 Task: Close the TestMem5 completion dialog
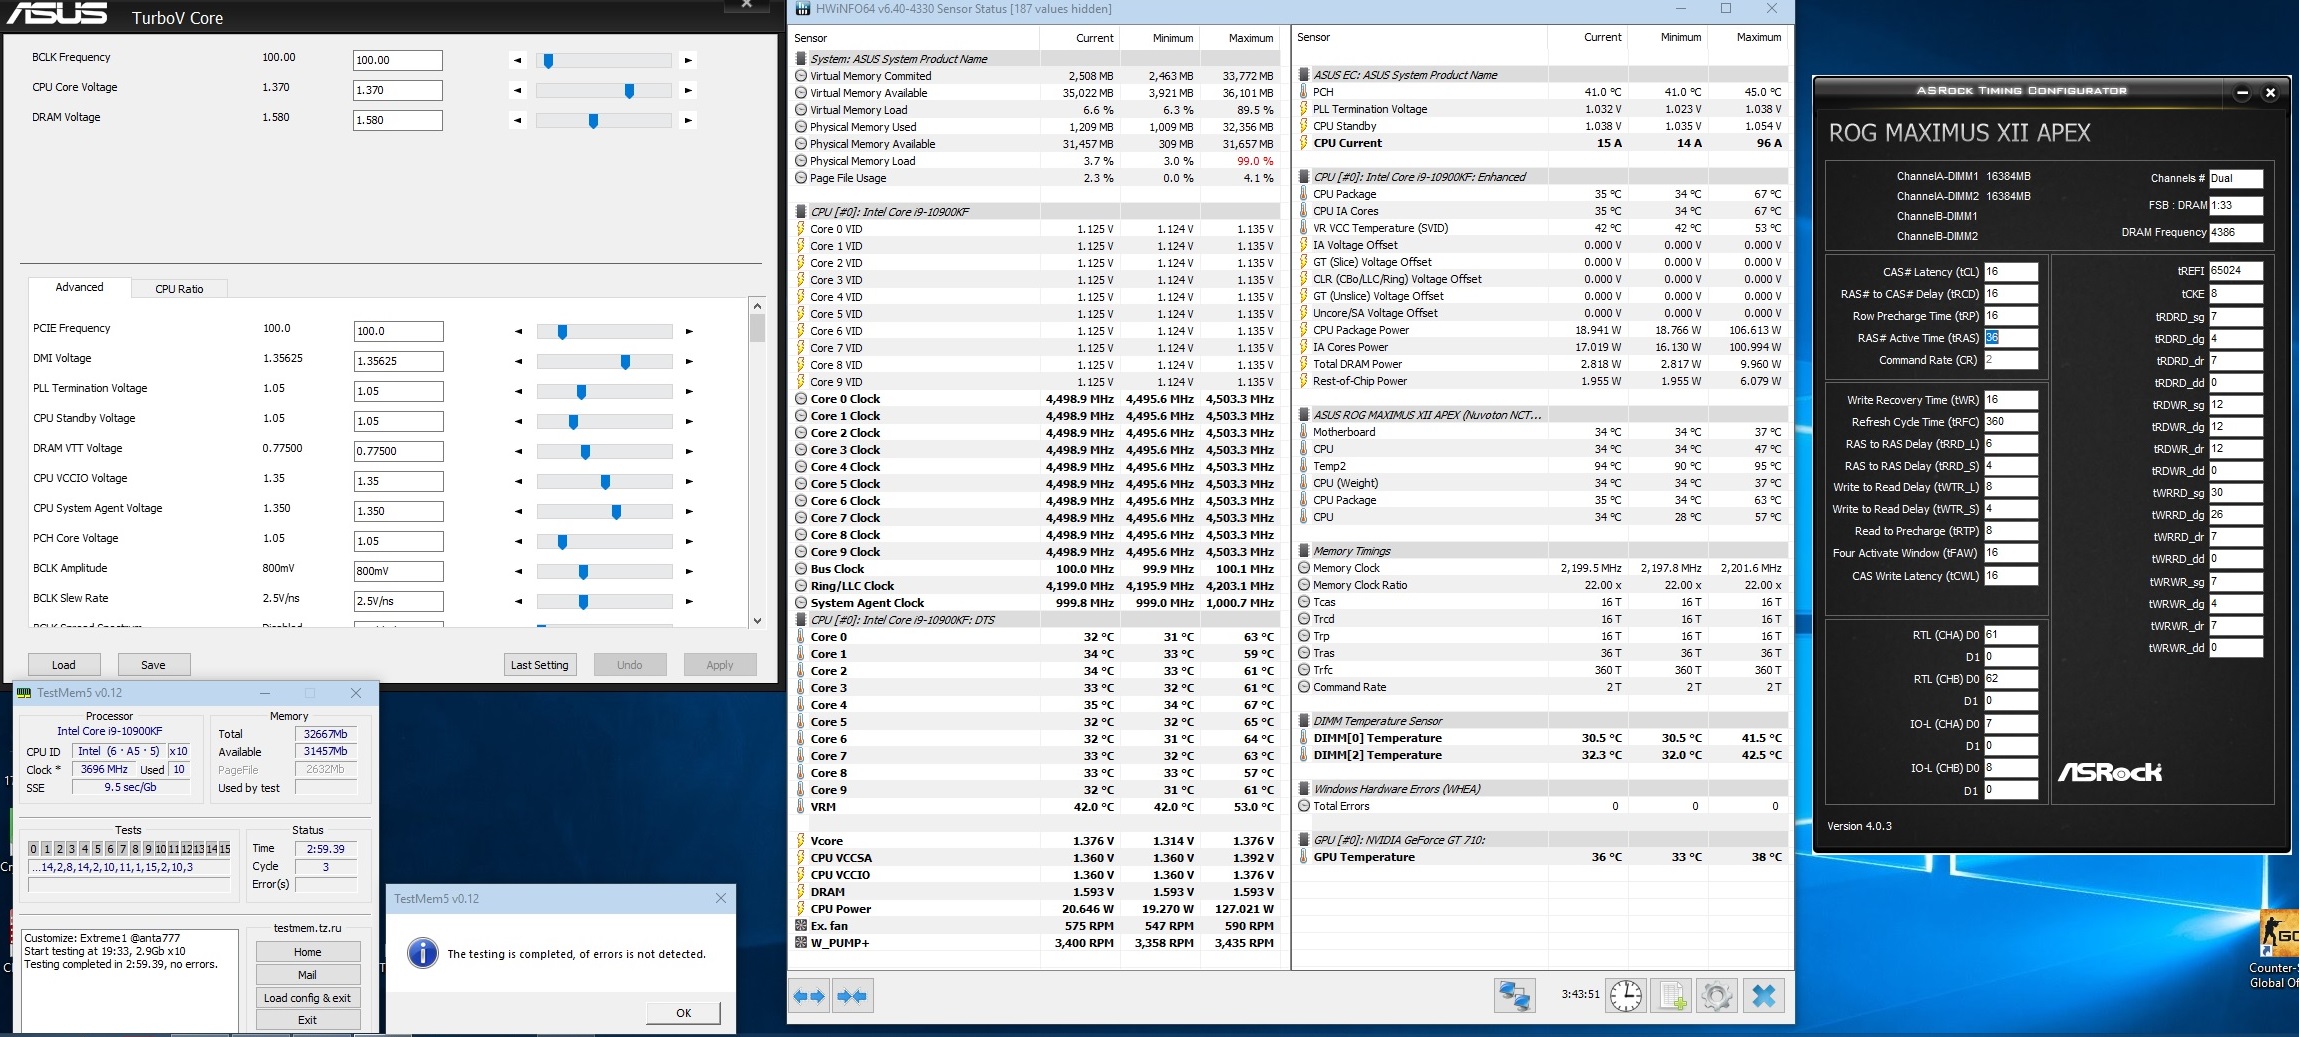point(721,898)
